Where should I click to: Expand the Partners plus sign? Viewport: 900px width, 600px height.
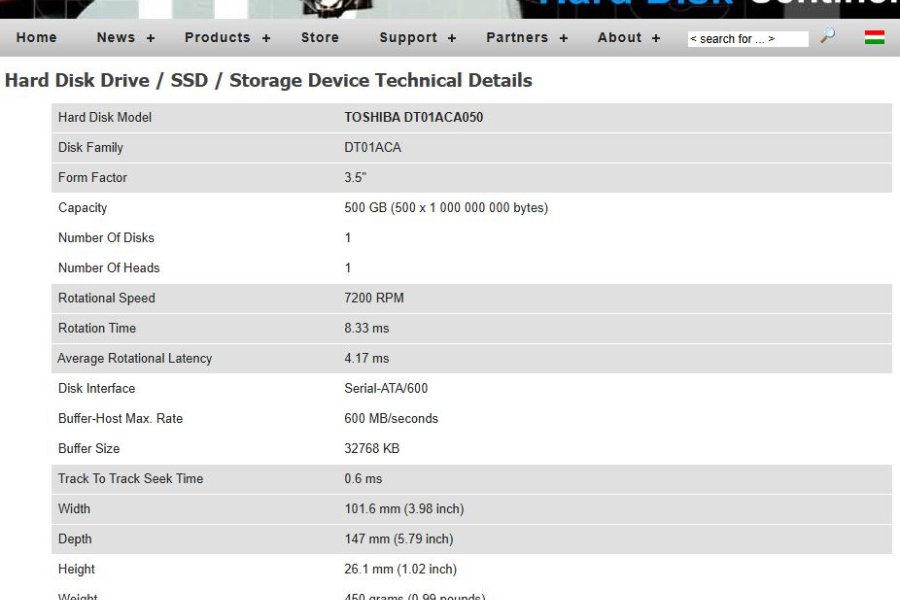(x=564, y=38)
